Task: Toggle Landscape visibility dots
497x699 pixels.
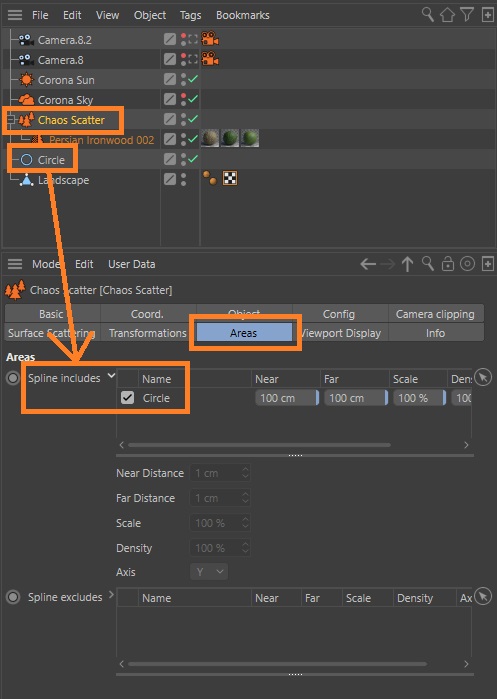Action: [x=183, y=180]
